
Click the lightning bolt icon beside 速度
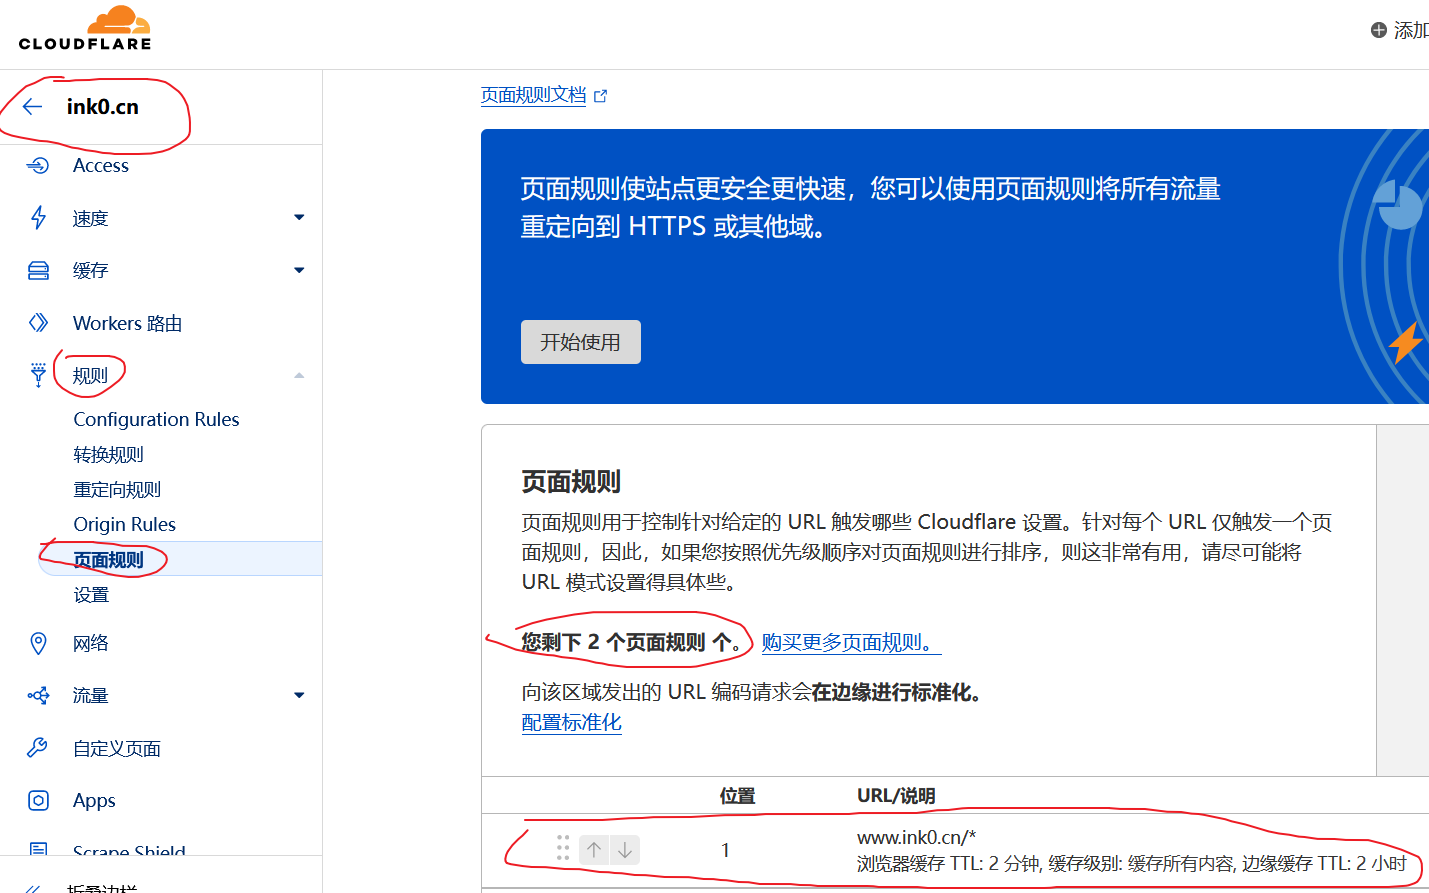click(x=38, y=218)
